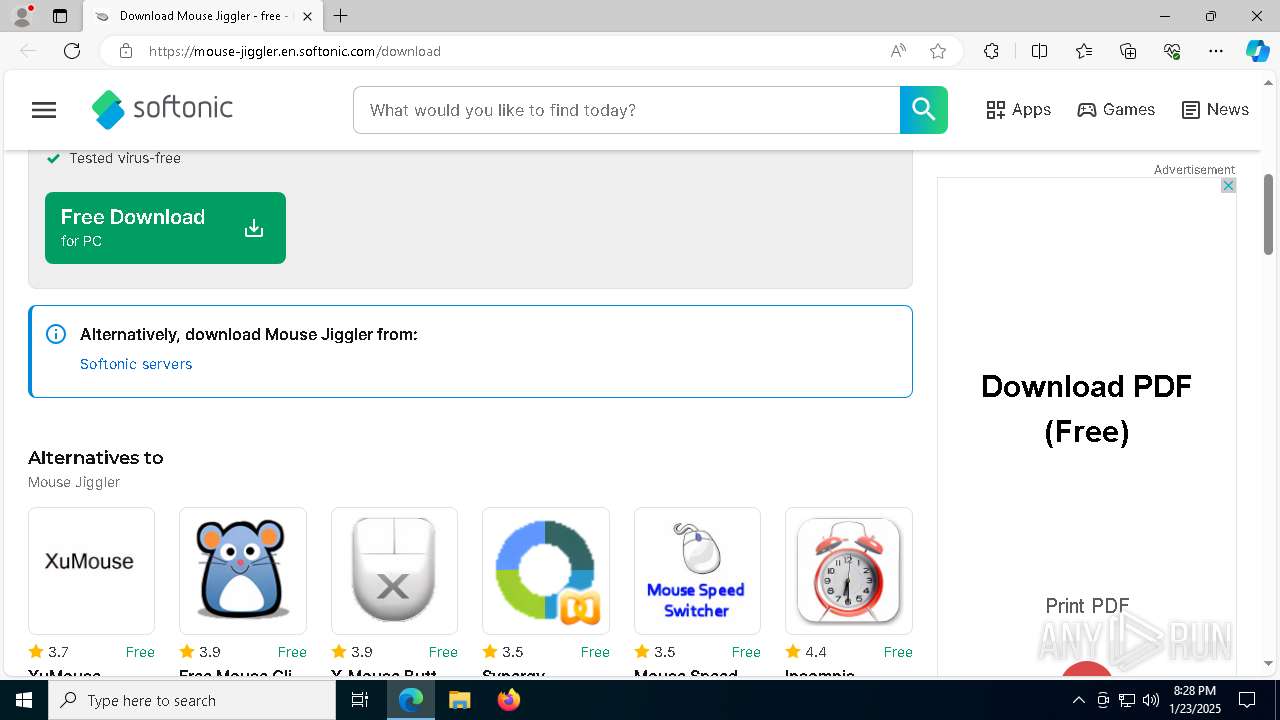
Task: Open Task View on the taskbar
Action: point(360,700)
